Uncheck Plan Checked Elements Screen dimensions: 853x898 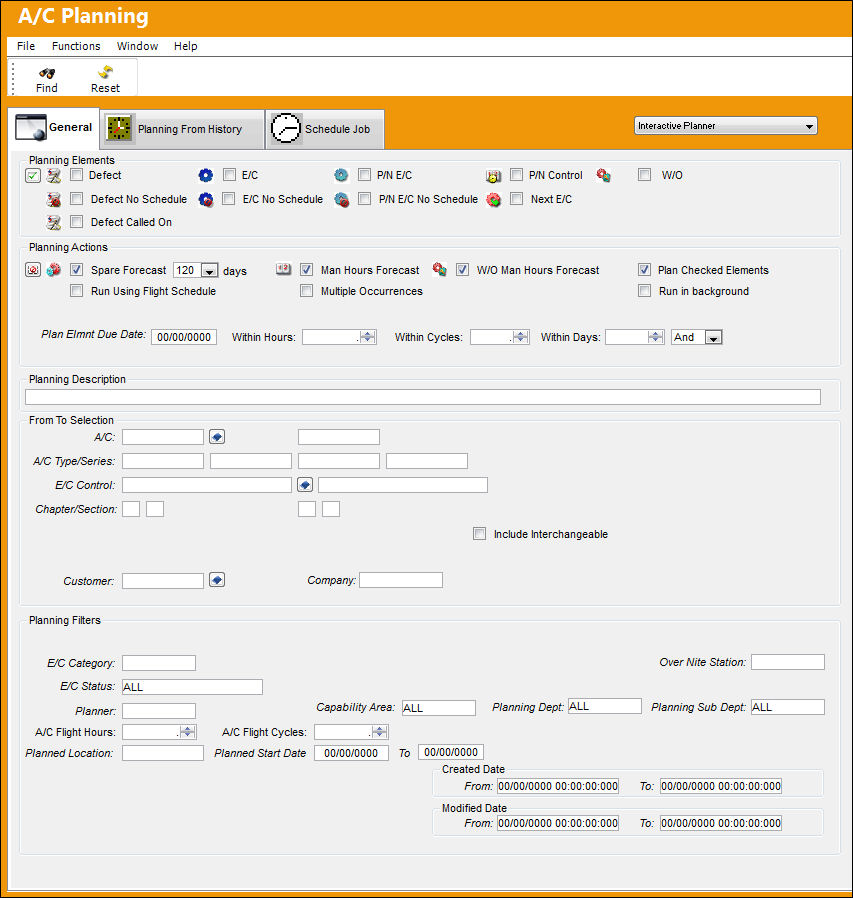644,269
